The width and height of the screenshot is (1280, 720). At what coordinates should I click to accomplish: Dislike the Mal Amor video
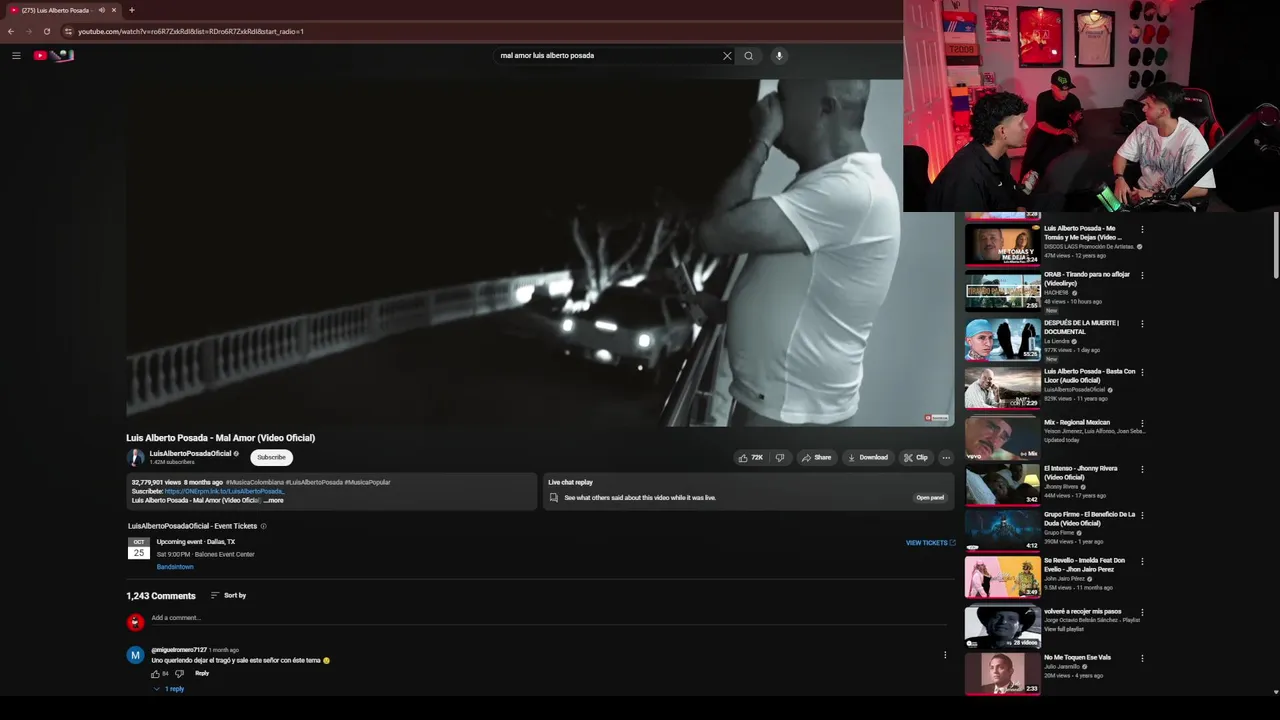(x=780, y=458)
